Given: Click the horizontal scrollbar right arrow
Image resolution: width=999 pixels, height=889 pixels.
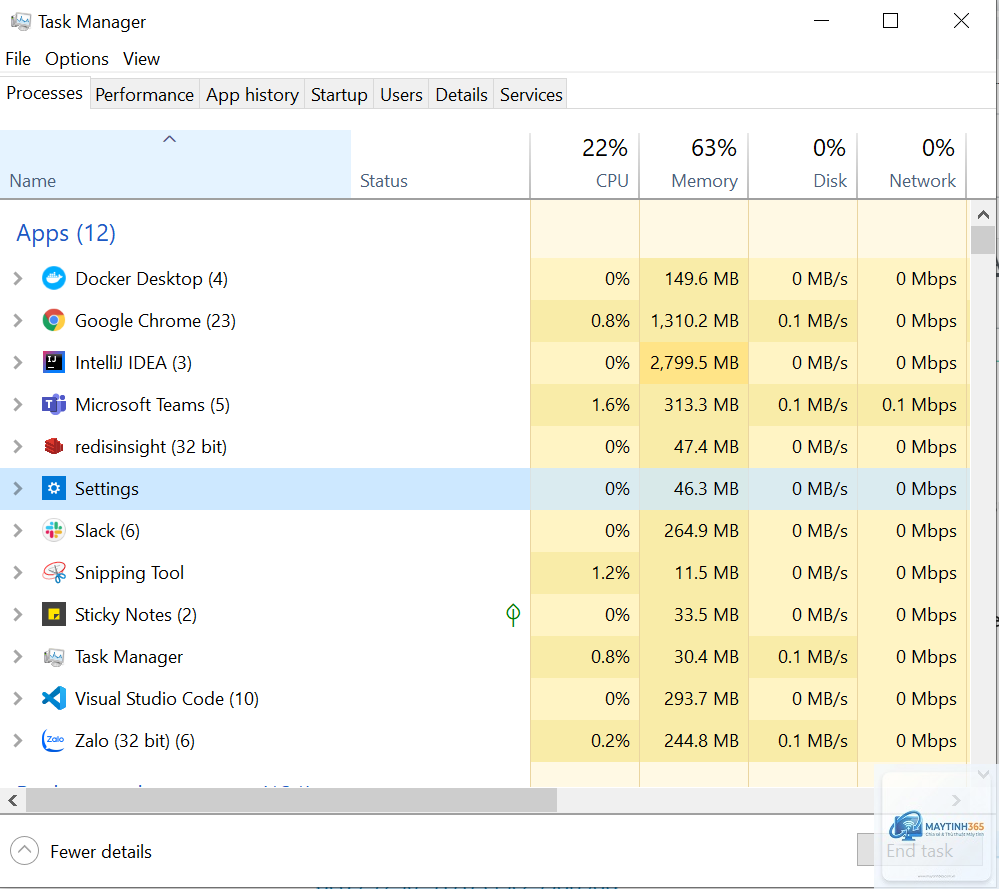Looking at the screenshot, I should tap(956, 800).
